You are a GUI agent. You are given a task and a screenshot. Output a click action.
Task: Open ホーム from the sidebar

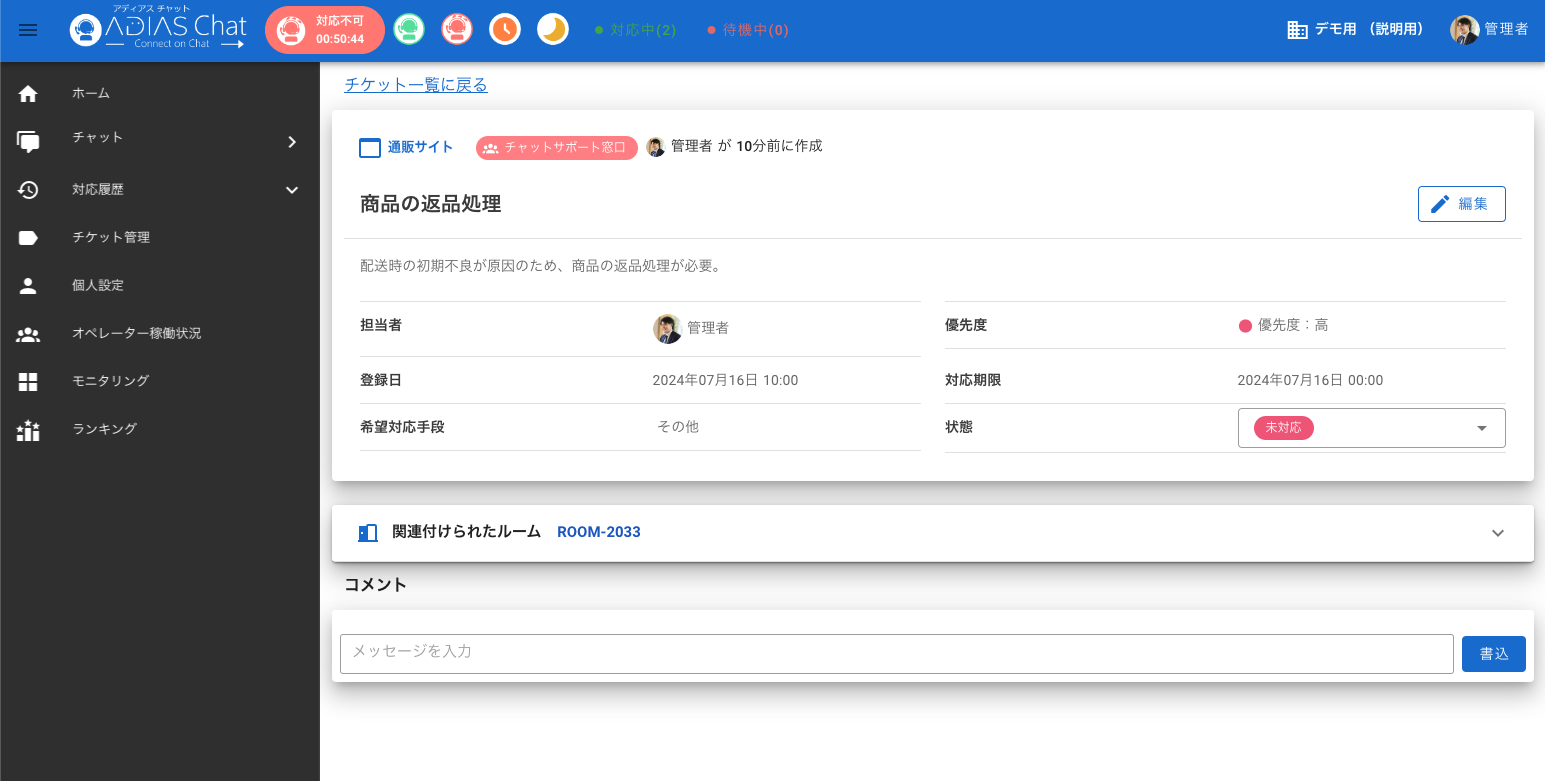[90, 93]
